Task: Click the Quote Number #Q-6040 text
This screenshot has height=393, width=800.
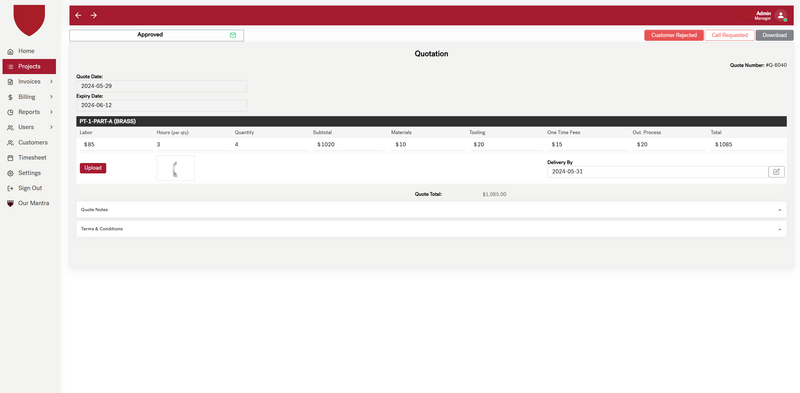Action: click(x=758, y=65)
